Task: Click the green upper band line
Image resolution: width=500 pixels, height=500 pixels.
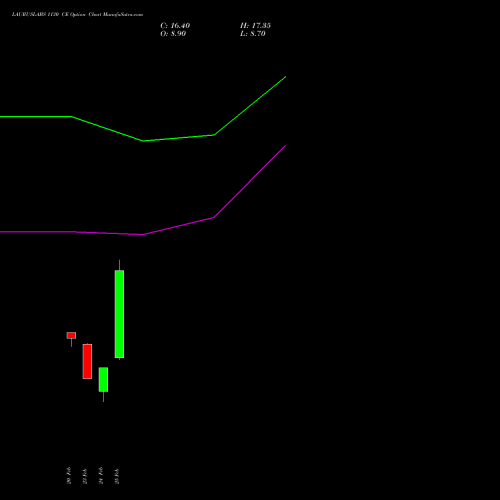Action: coord(143,140)
